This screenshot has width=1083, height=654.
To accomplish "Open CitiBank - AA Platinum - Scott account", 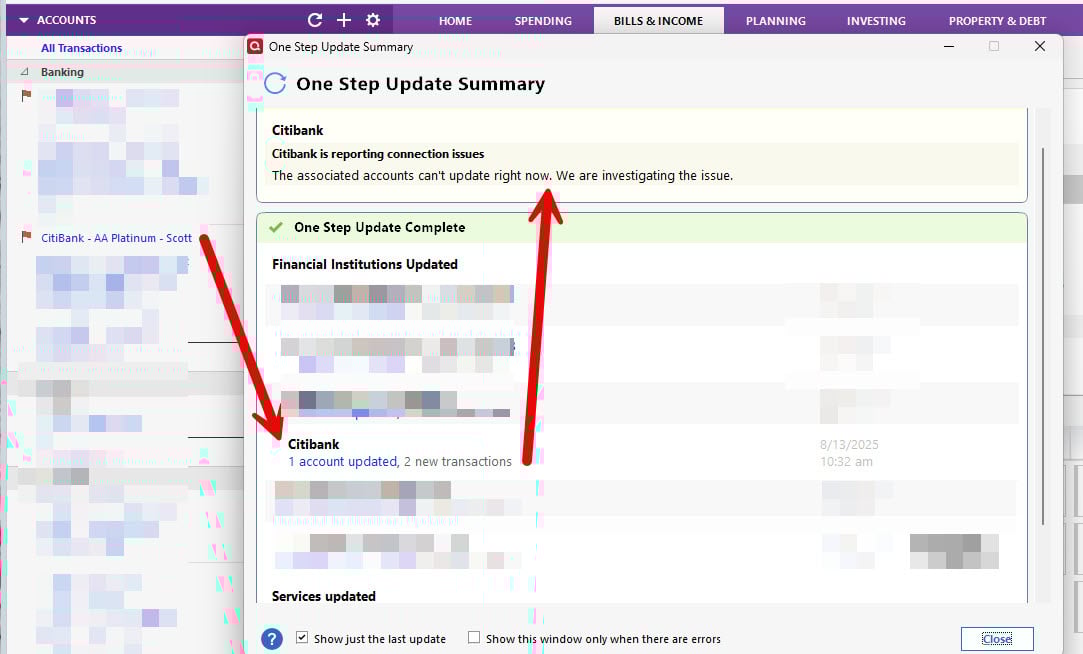I will click(x=116, y=238).
